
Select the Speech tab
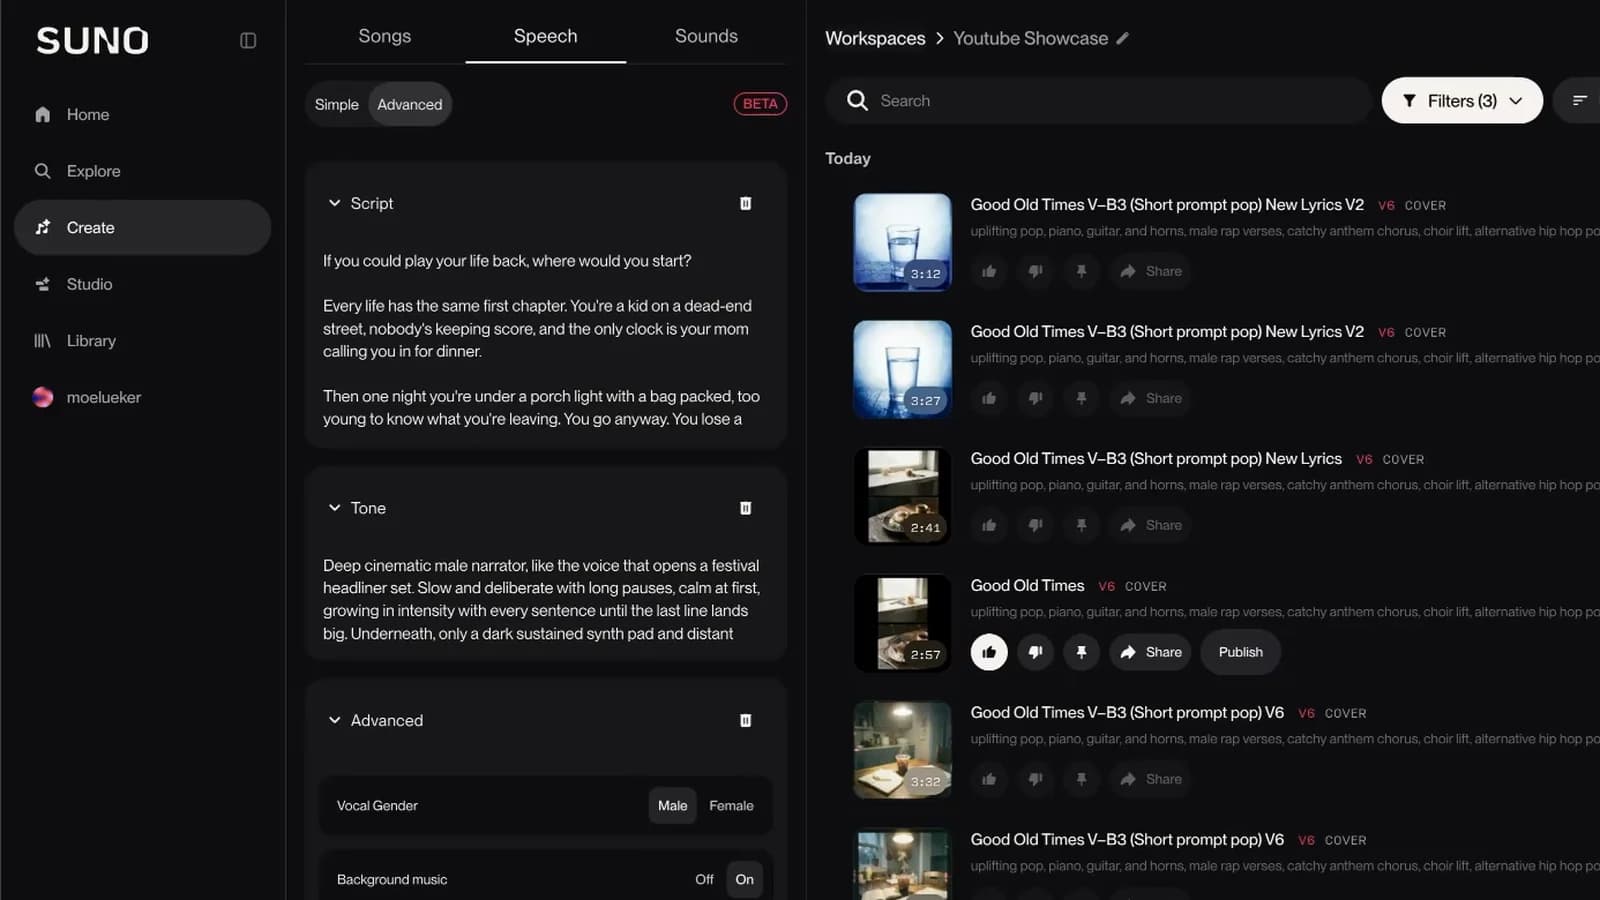546,36
